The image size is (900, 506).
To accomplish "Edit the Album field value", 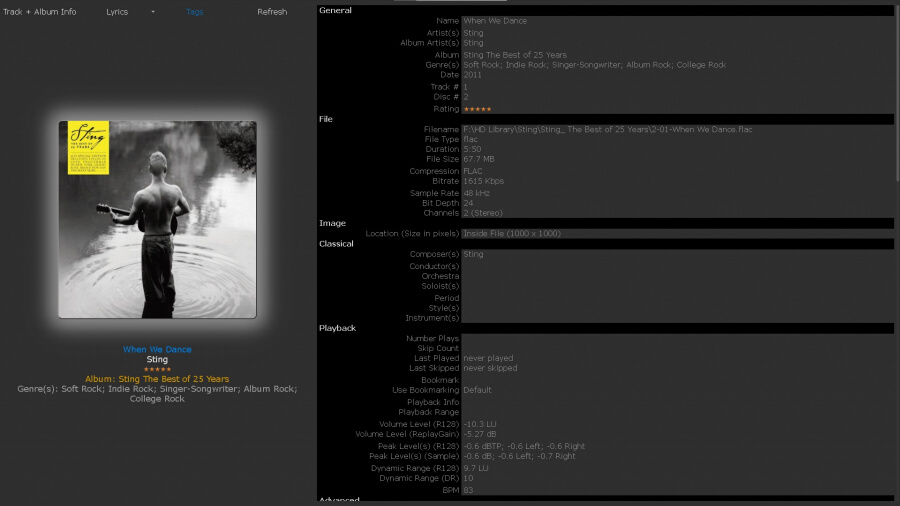I will (x=678, y=55).
